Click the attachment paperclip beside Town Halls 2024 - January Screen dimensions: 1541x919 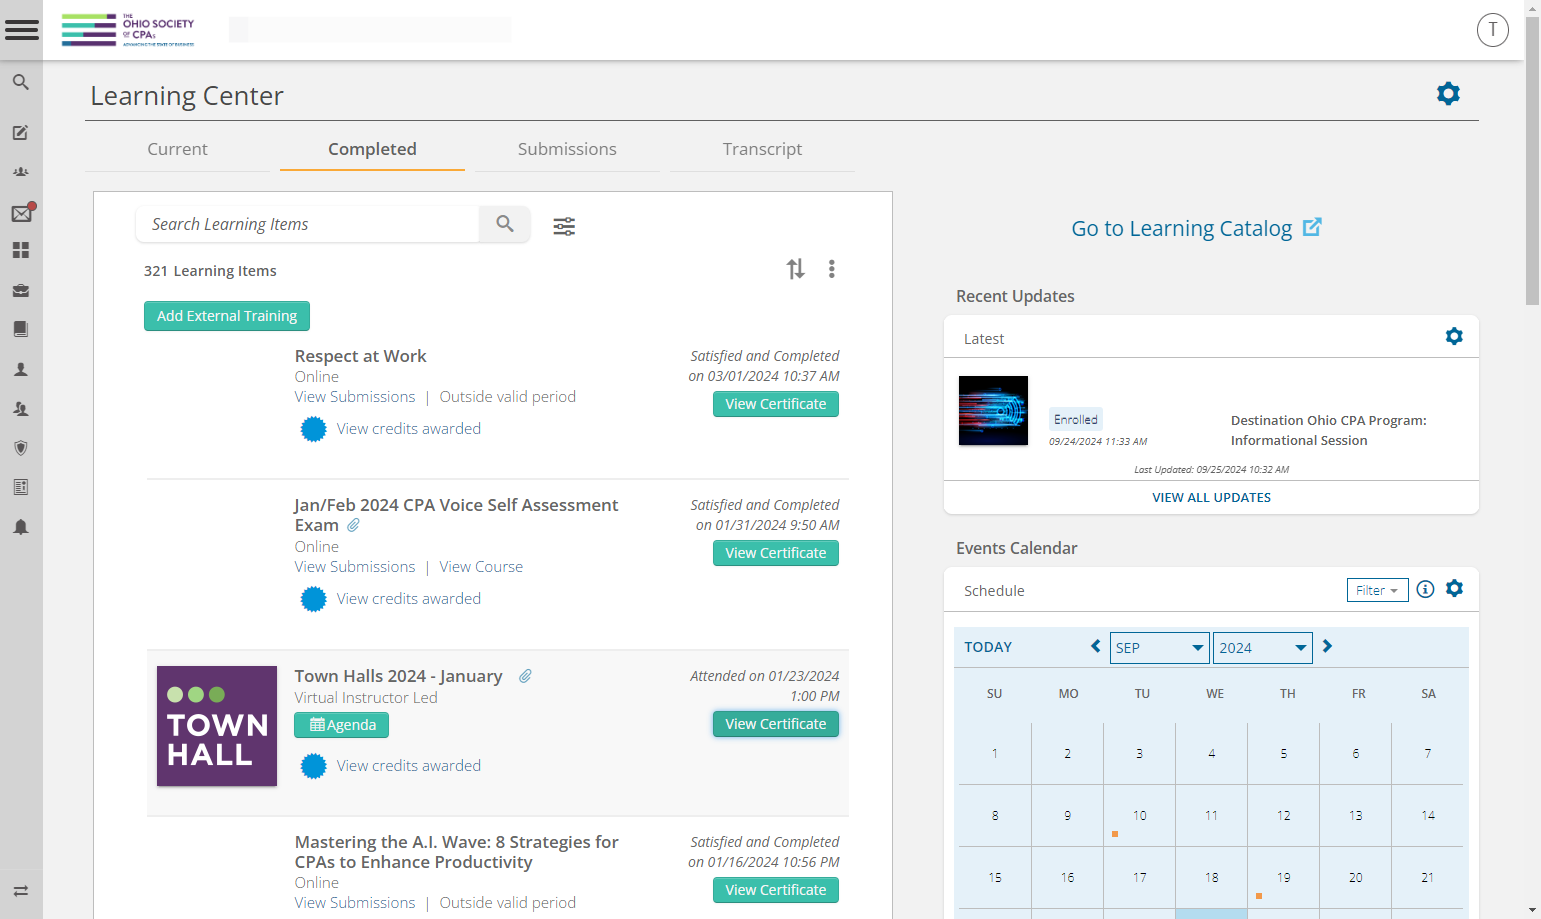[525, 676]
